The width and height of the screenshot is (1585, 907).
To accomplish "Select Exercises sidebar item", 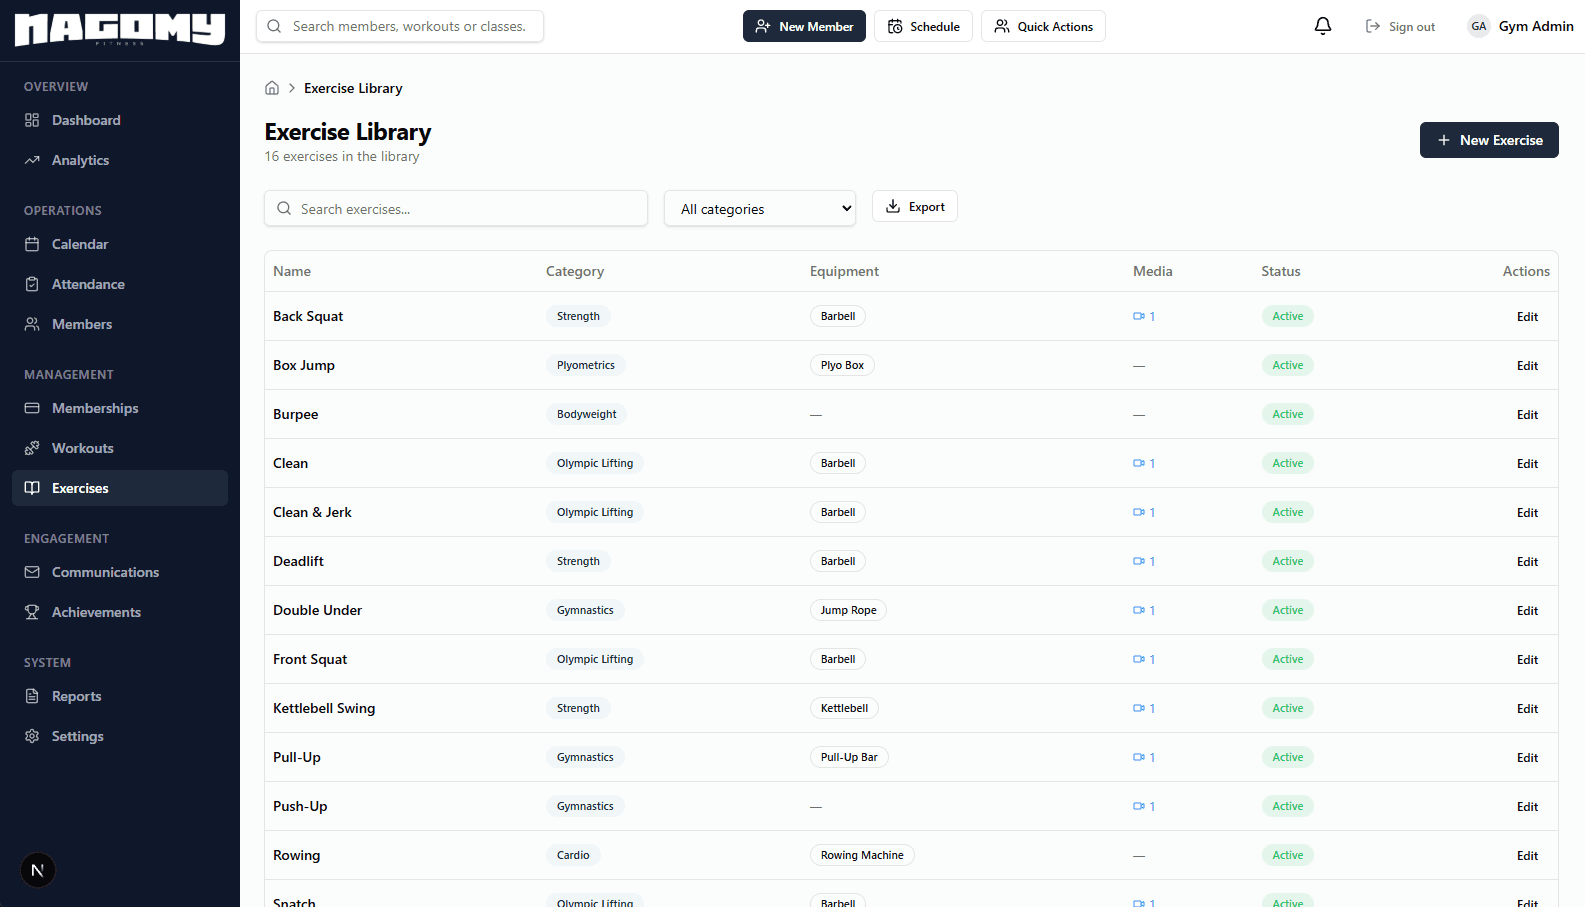I will [120, 488].
